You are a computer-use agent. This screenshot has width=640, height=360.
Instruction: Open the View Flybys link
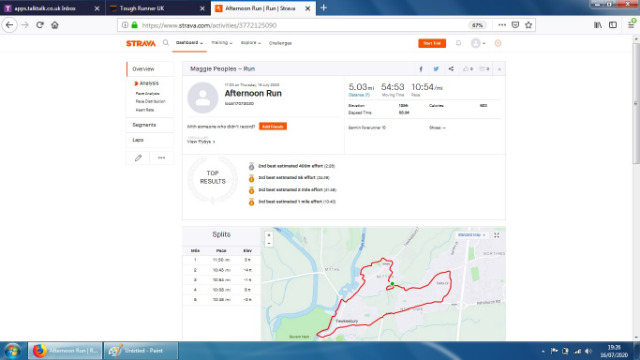pos(201,142)
